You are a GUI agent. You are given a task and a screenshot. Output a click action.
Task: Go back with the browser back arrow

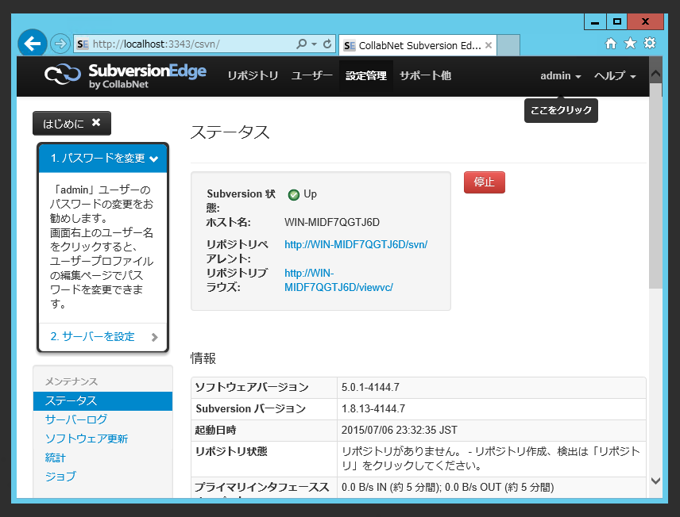(x=32, y=43)
